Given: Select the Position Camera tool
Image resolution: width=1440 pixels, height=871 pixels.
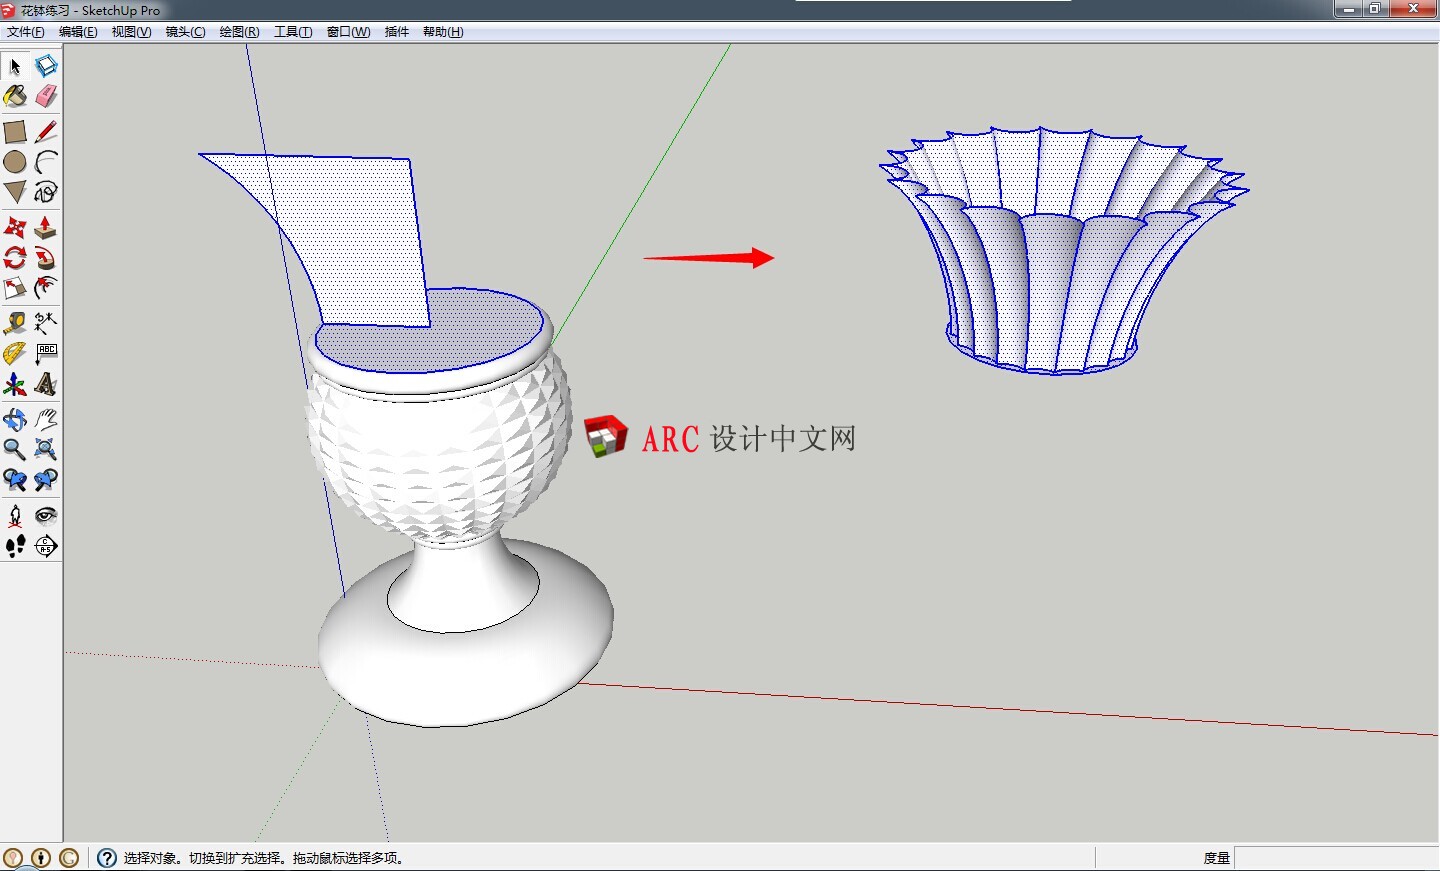Looking at the screenshot, I should [x=15, y=515].
